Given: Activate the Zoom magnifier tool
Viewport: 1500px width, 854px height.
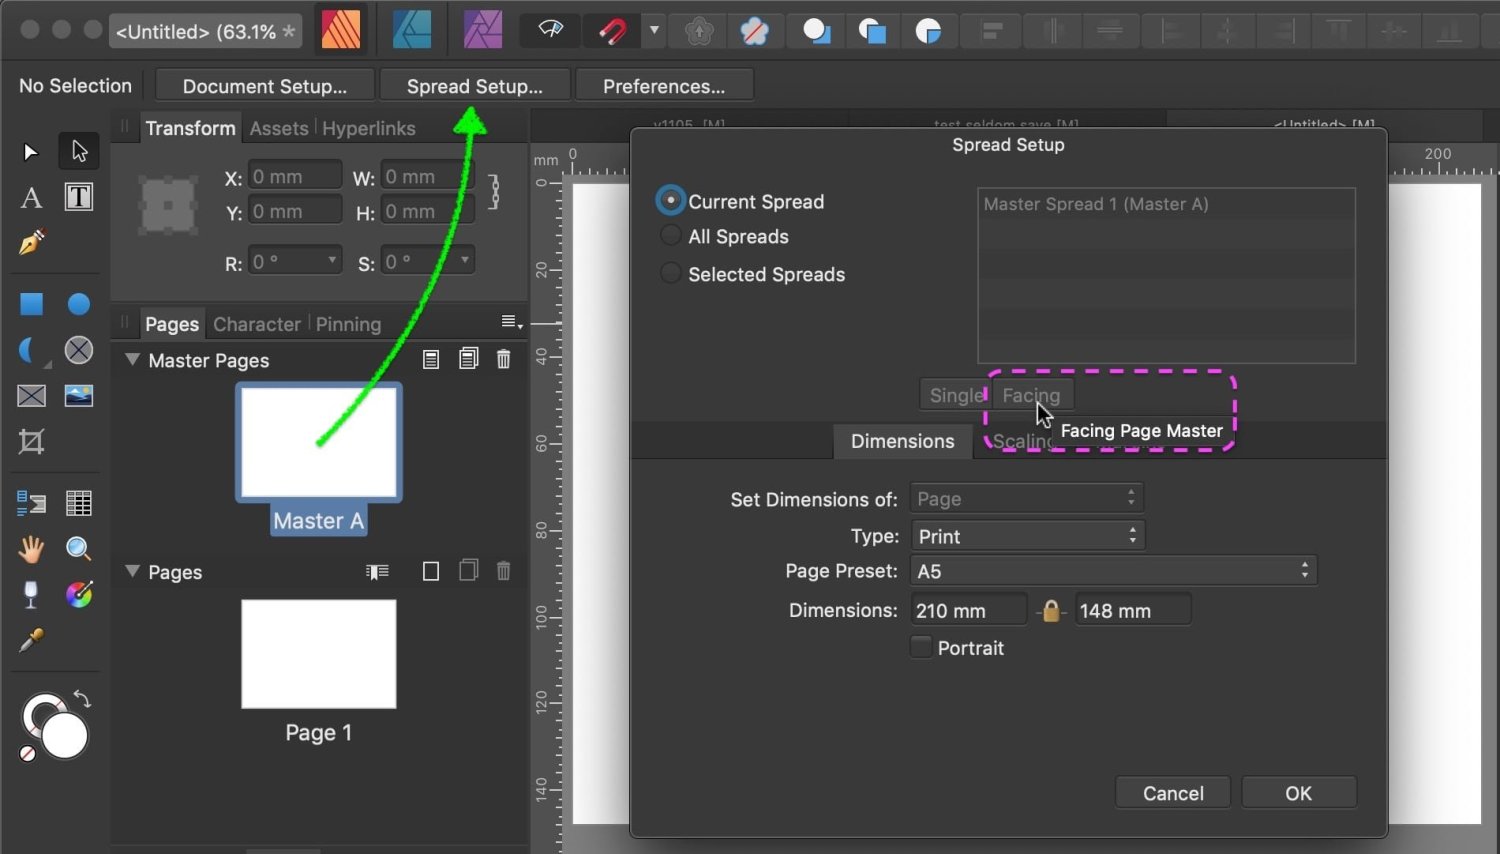Looking at the screenshot, I should pos(79,548).
